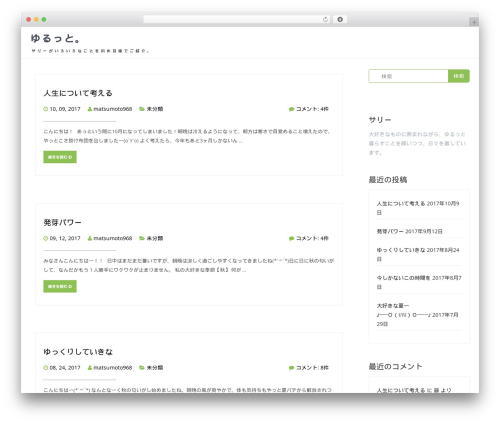Click the green search submit button

point(459,76)
